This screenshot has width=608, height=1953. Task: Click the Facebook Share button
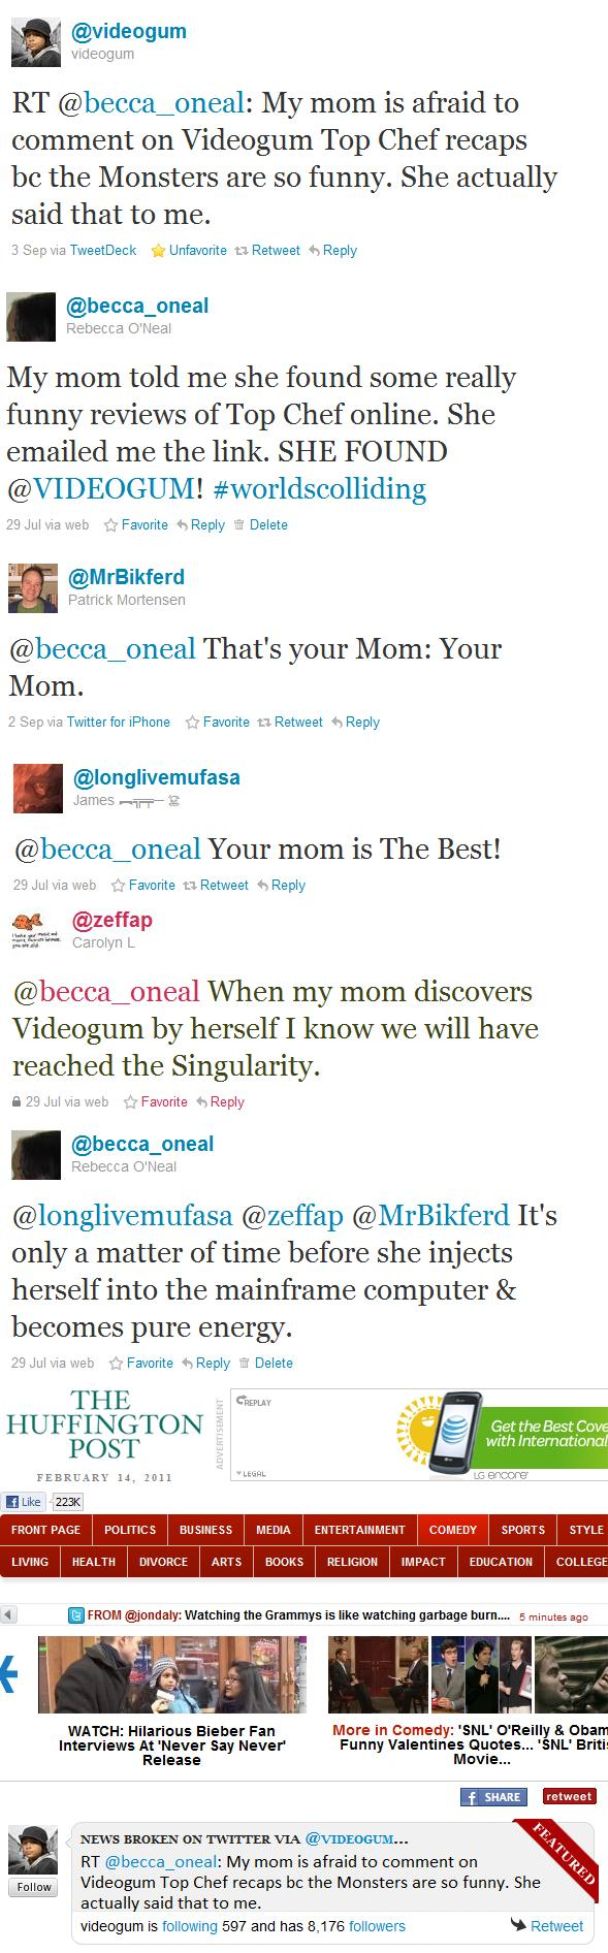pyautogui.click(x=493, y=1797)
